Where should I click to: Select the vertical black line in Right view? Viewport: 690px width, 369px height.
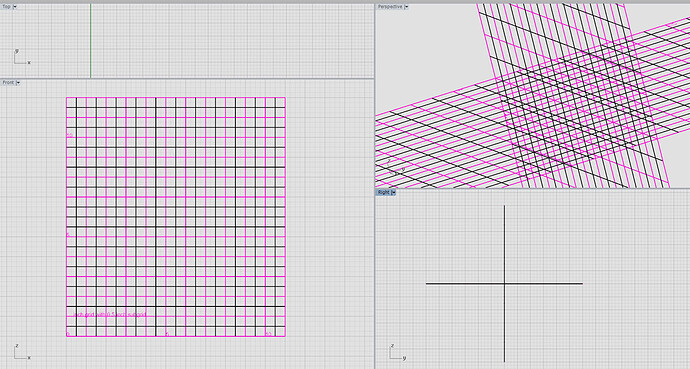tap(504, 284)
